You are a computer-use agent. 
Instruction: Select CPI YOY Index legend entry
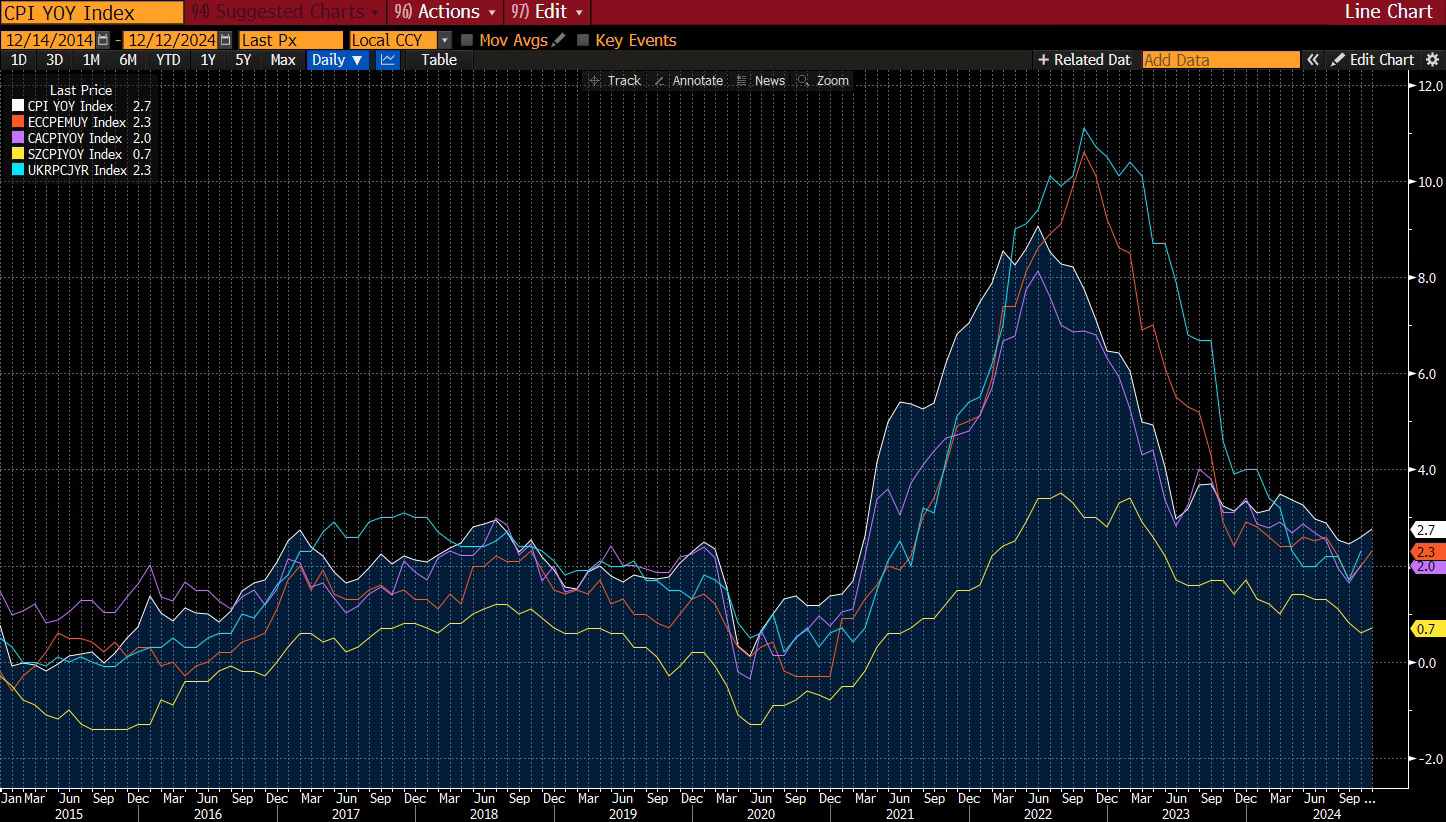(82, 106)
